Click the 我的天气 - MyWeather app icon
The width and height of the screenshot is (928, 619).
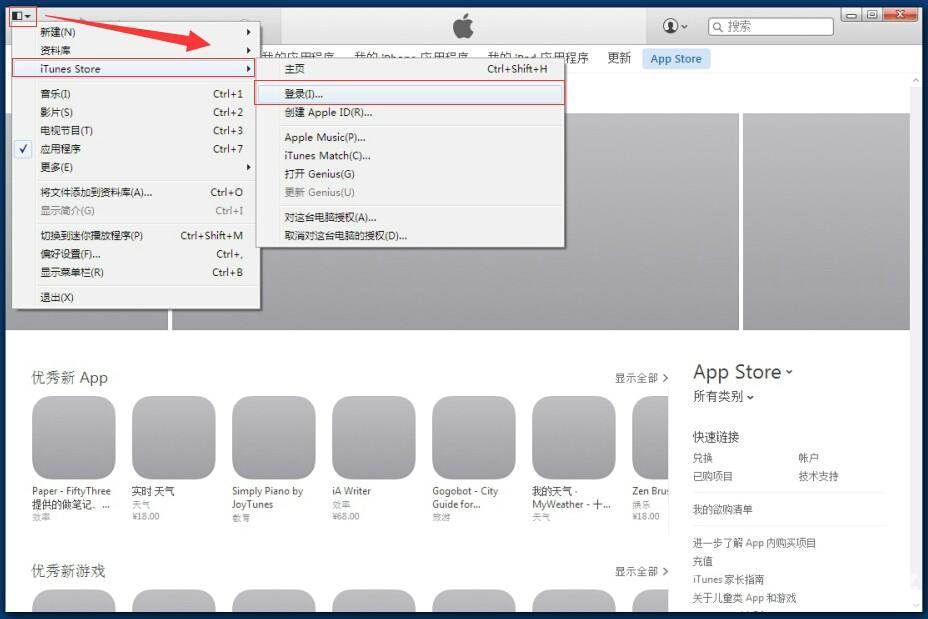573,437
